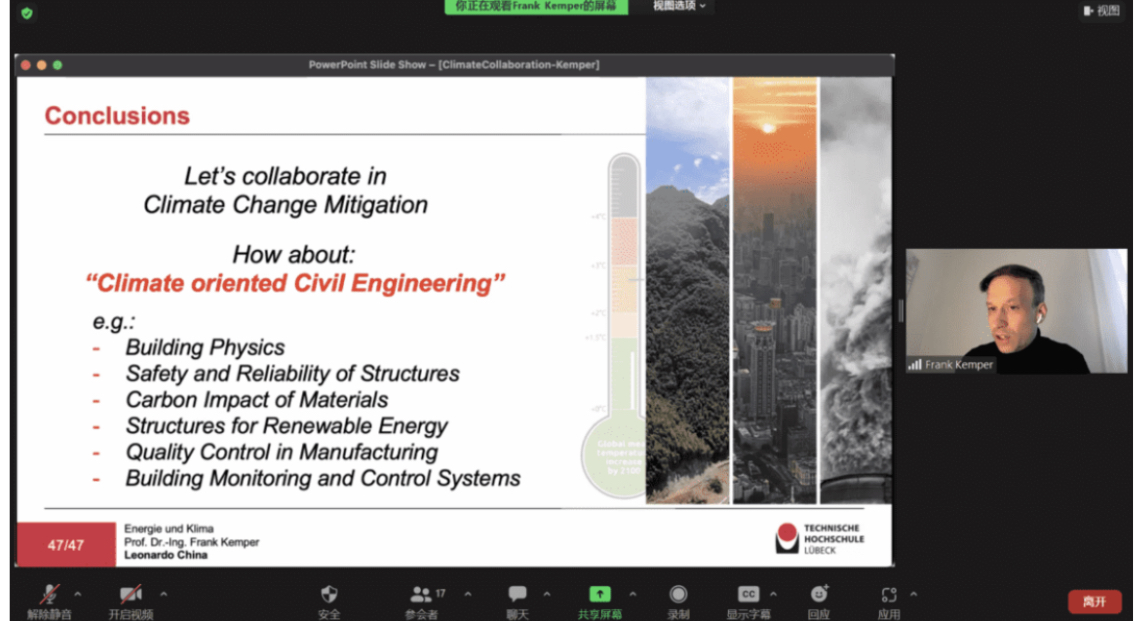Expand video options arrow beside camera
The height and width of the screenshot is (621, 1143).
pos(164,594)
